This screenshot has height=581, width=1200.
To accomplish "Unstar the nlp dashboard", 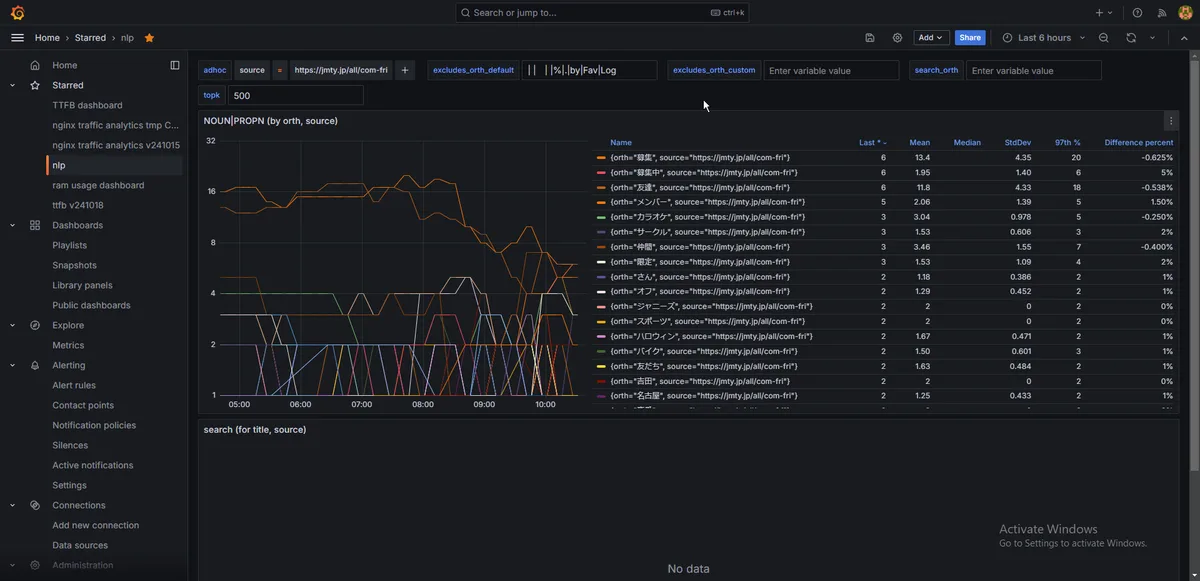I will pyautogui.click(x=149, y=38).
